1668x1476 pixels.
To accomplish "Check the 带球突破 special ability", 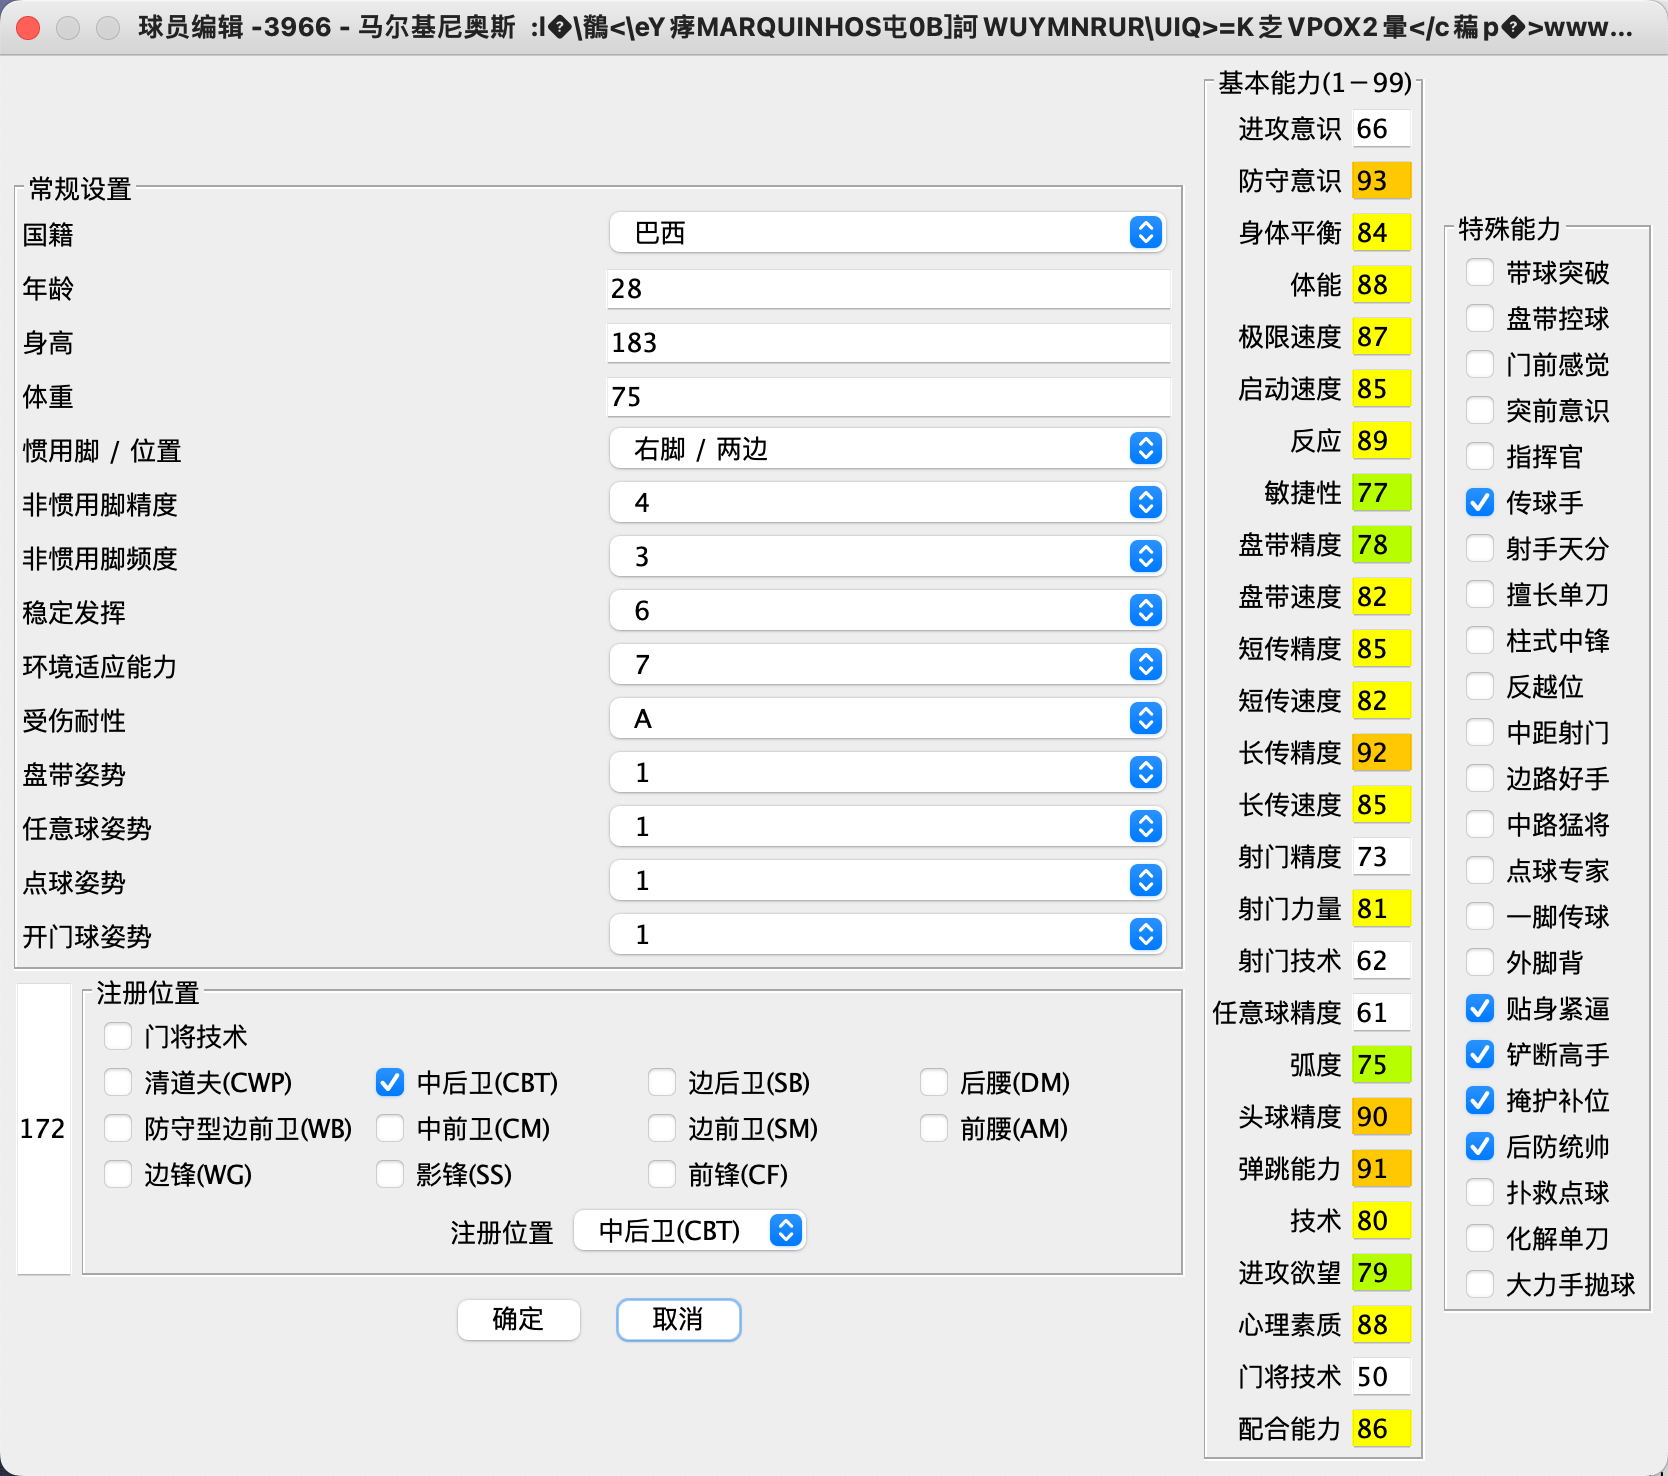I will (1480, 273).
